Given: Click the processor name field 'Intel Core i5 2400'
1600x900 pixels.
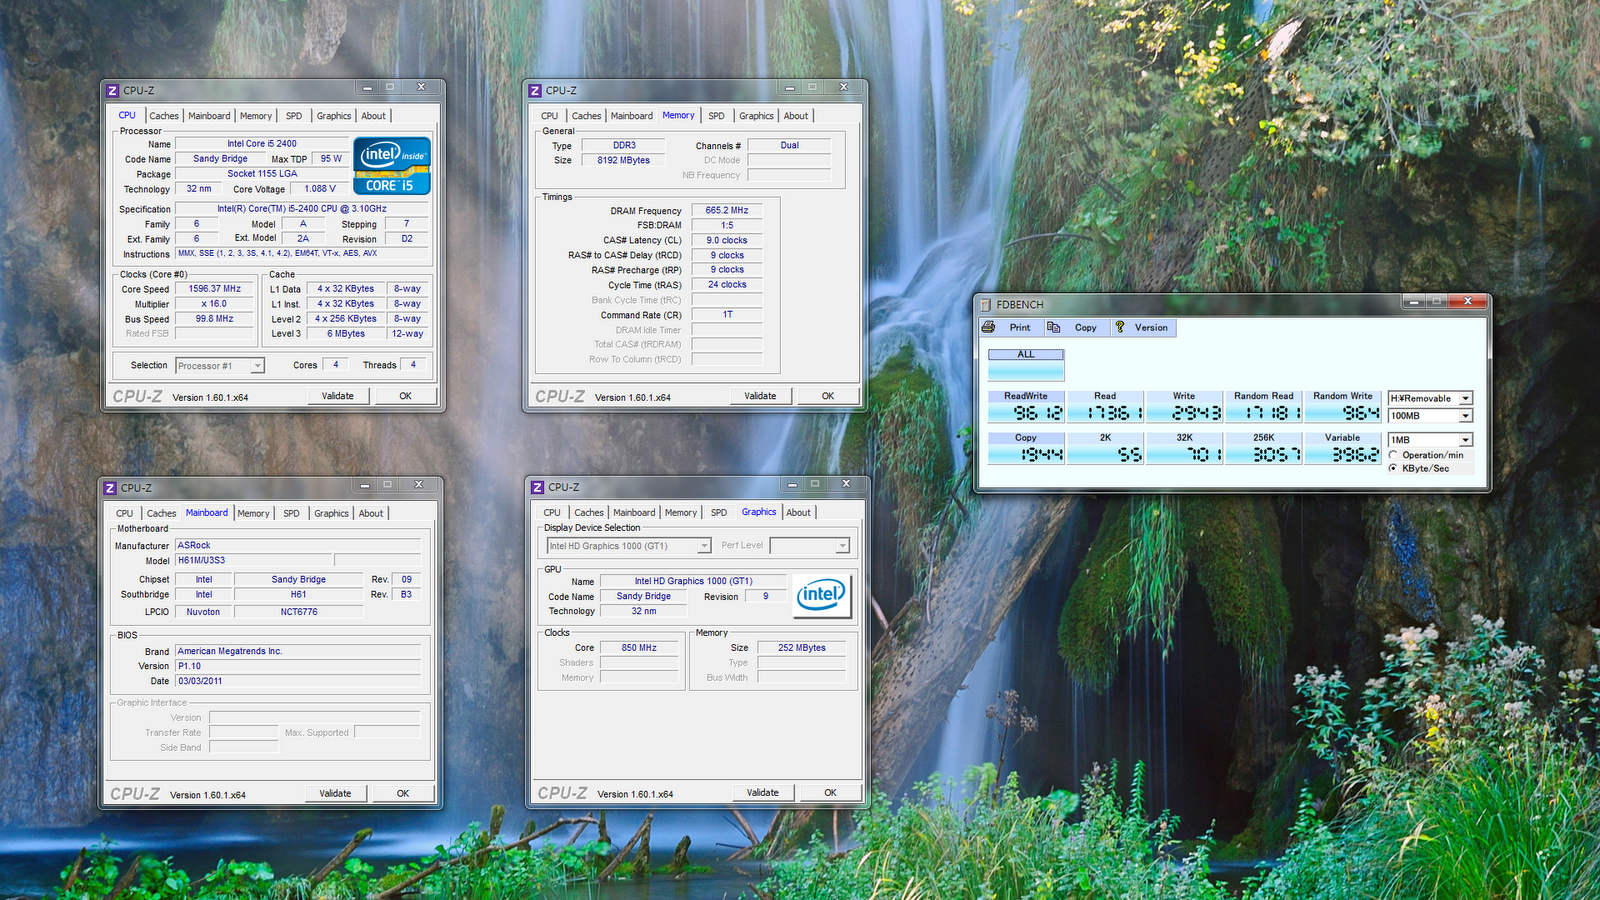Looking at the screenshot, I should 262,144.
